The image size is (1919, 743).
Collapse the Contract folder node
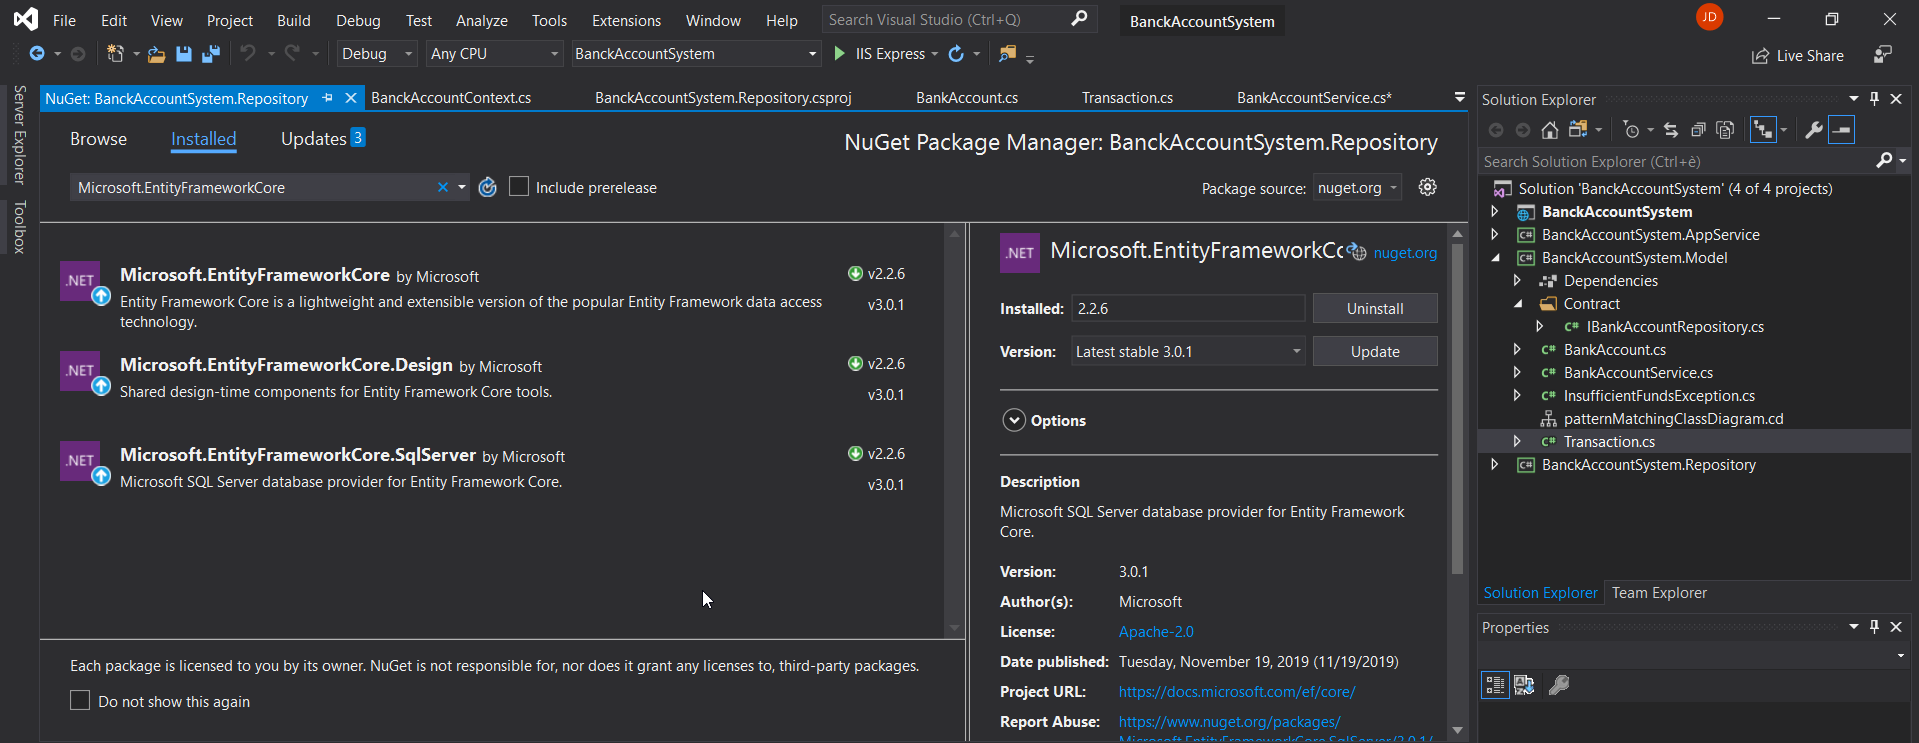(1518, 304)
